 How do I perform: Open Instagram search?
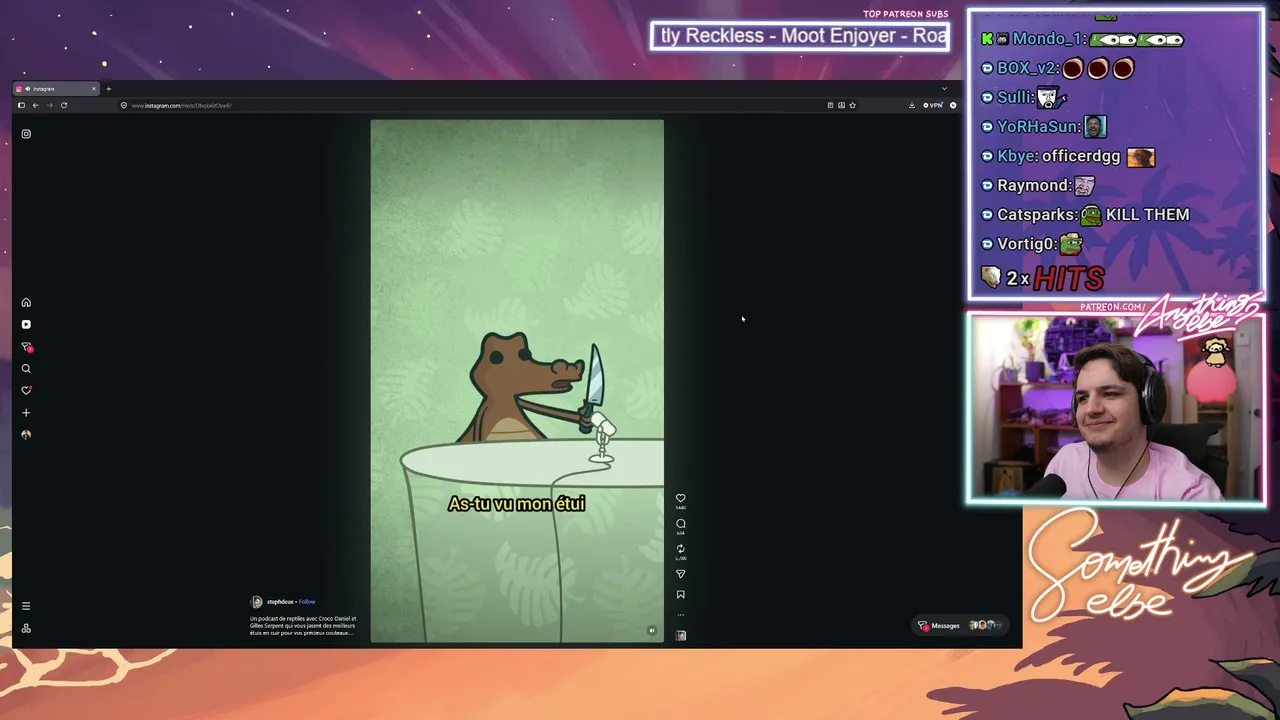point(26,369)
